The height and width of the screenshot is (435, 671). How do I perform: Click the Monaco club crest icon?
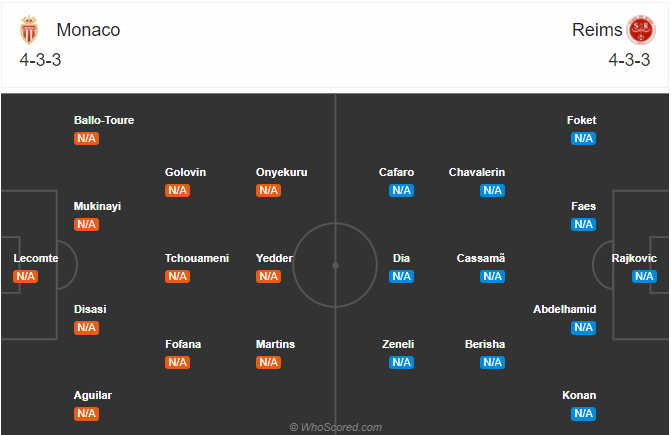click(29, 30)
